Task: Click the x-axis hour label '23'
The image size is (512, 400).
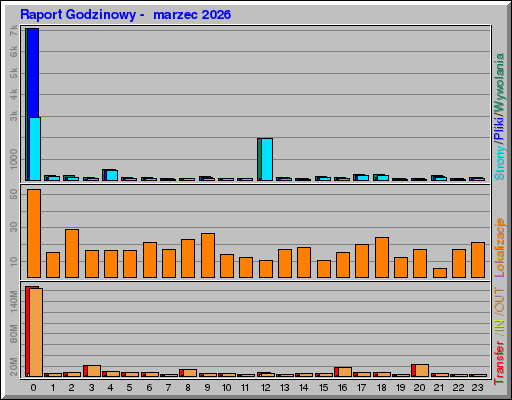Action: click(477, 388)
